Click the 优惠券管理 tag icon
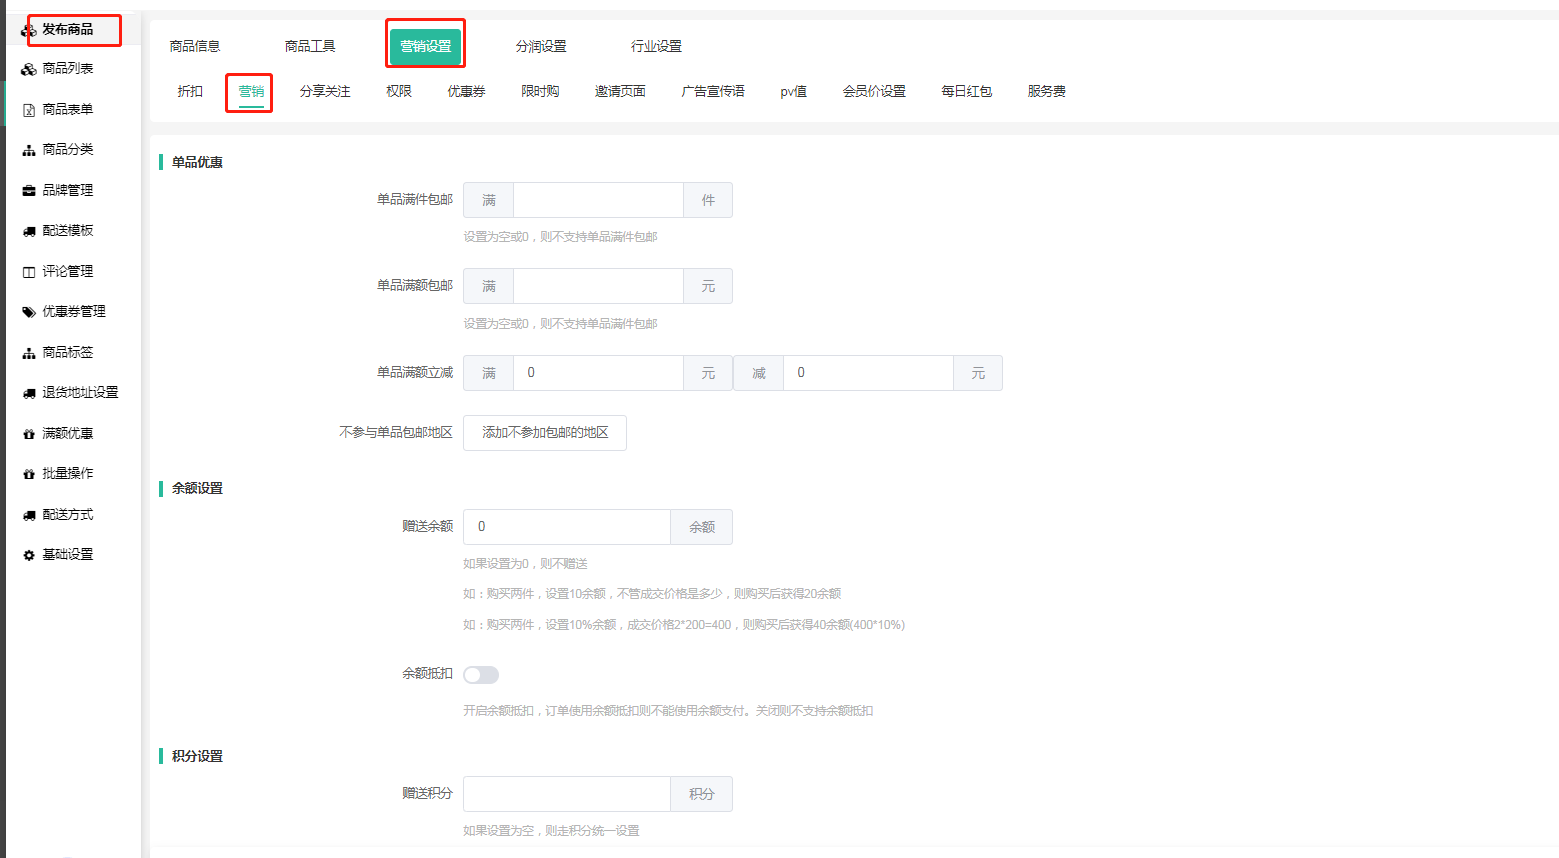The height and width of the screenshot is (858, 1559). (x=29, y=312)
